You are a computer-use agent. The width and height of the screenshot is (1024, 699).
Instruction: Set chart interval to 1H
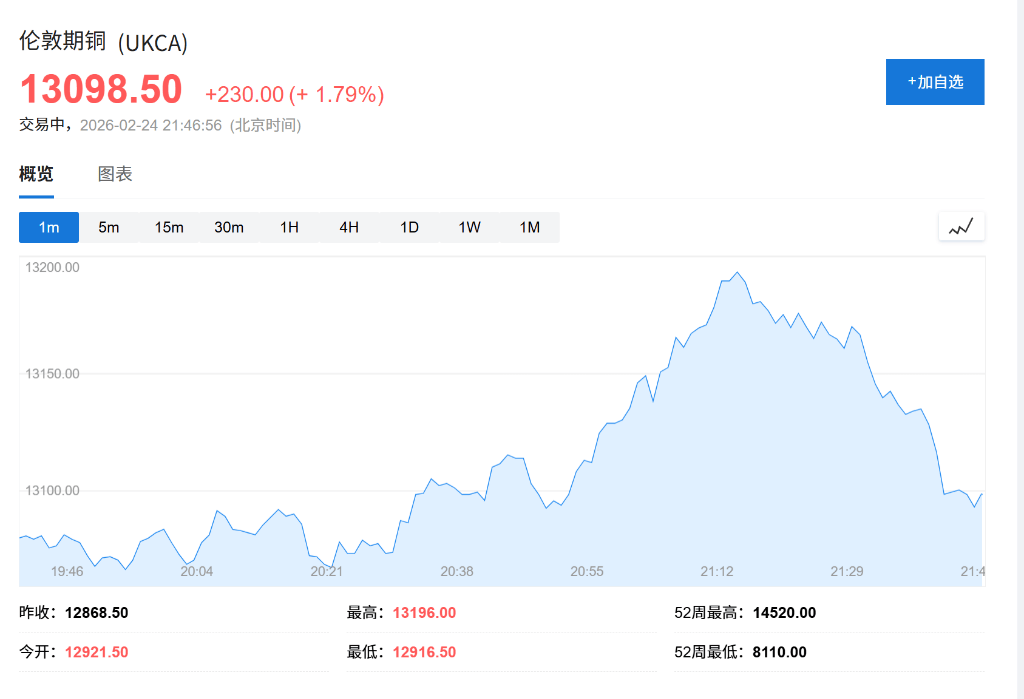tap(289, 227)
